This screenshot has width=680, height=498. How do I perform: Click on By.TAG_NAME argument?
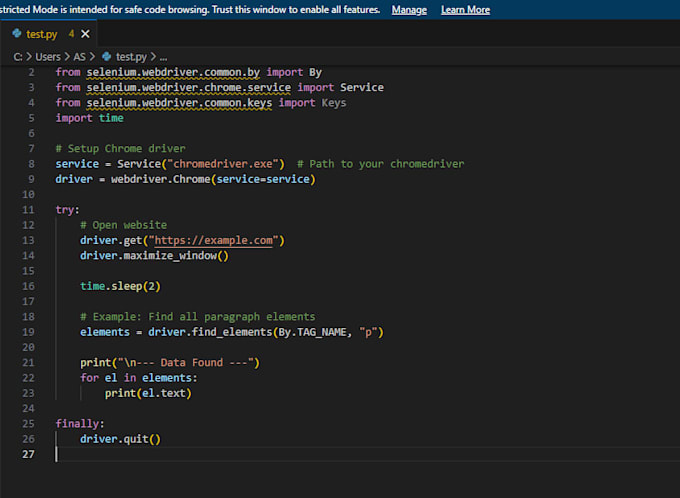click(x=312, y=332)
